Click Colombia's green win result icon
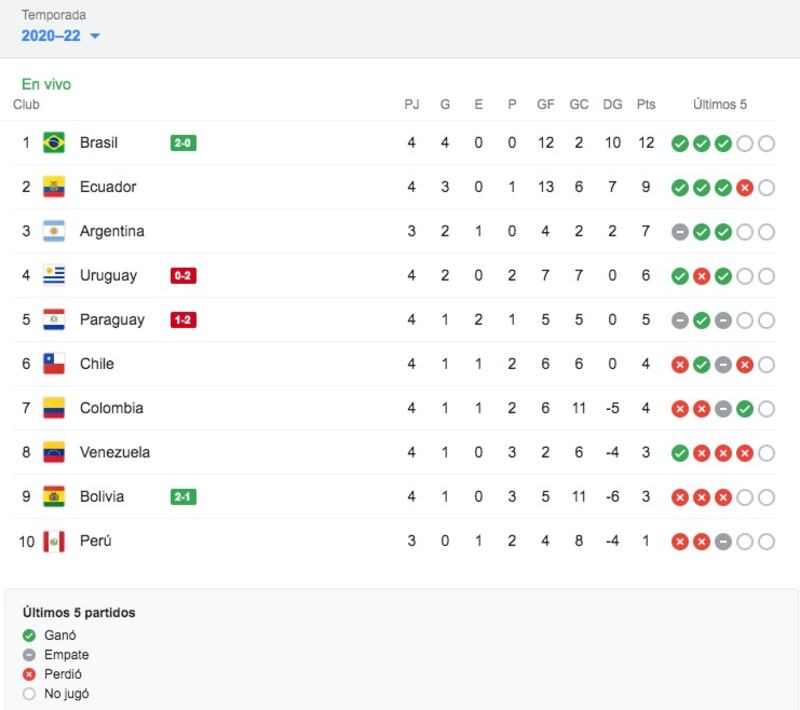Screen dimensions: 800x710 click(745, 409)
